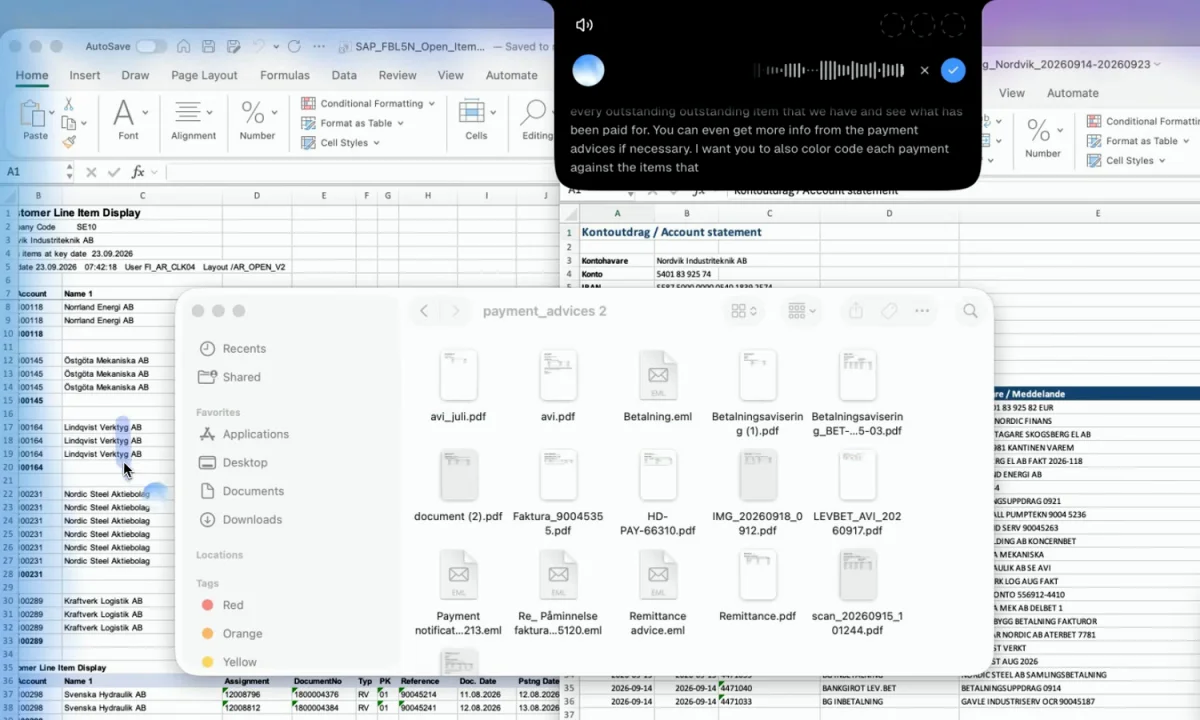
Task: Select the Orange tag in Finder sidebar
Action: (232, 633)
